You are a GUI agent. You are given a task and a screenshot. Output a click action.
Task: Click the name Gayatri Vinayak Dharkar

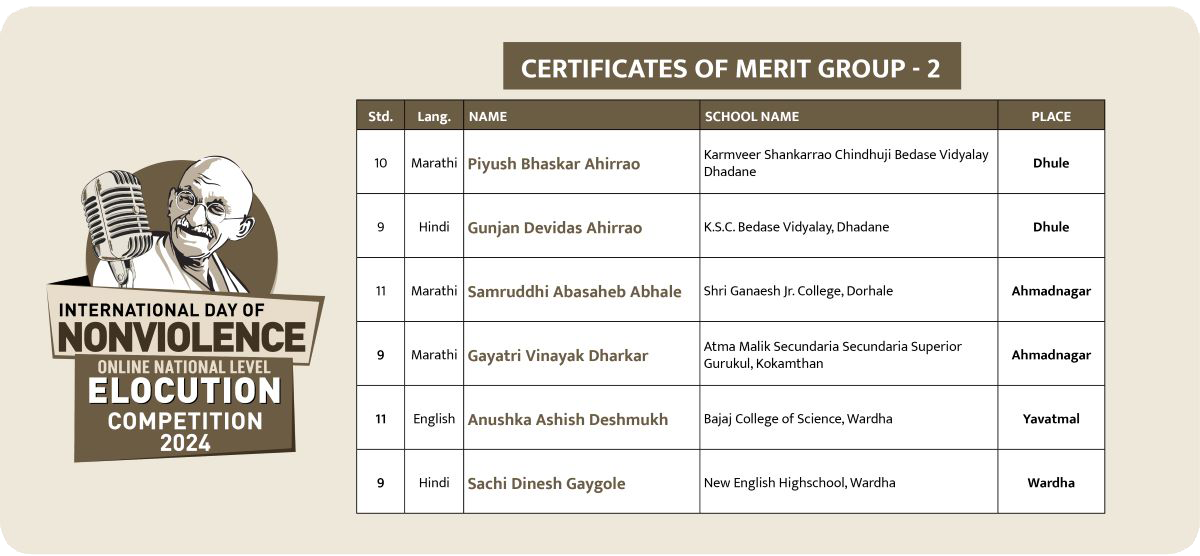[558, 356]
